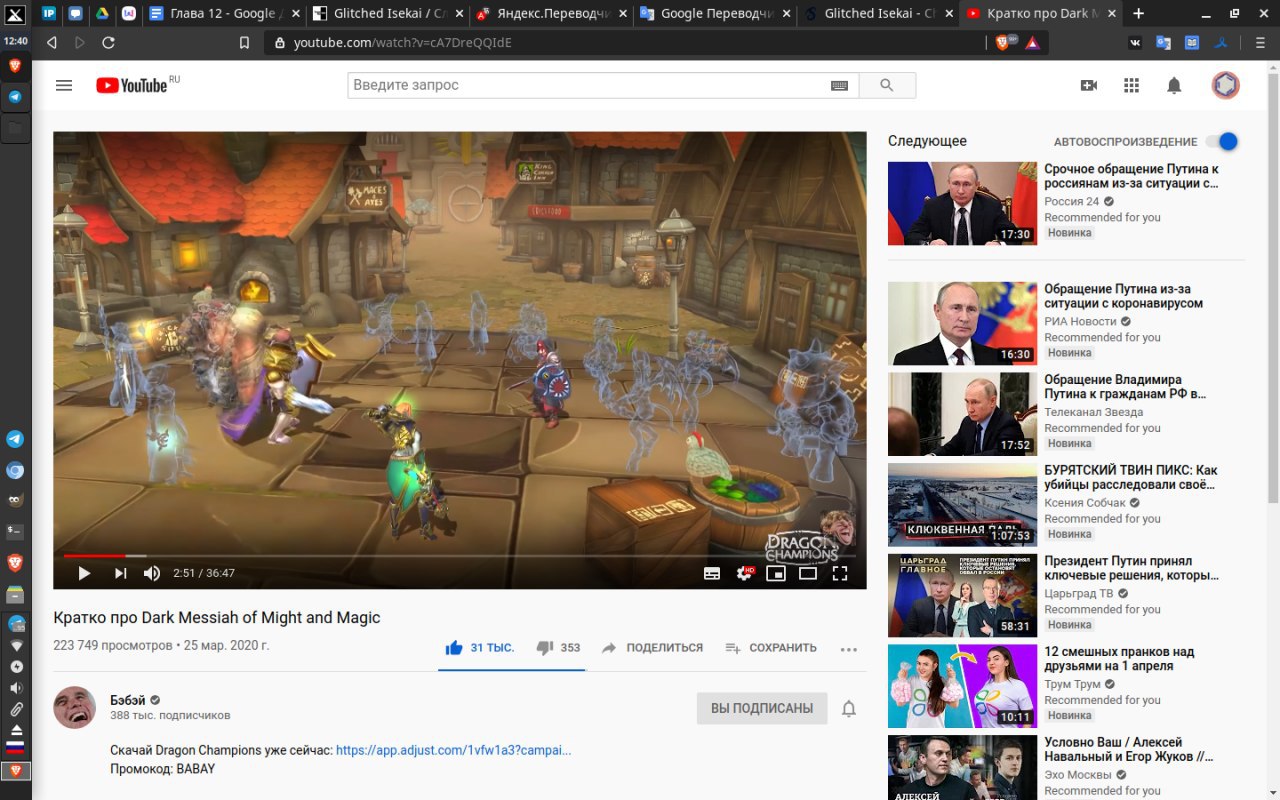The image size is (1280, 800).
Task: Open Обращение Владимира Путина к гражданам video
Action: click(x=962, y=414)
